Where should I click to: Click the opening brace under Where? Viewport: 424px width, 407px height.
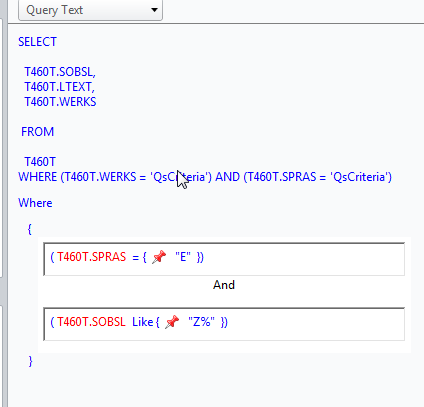pyautogui.click(x=30, y=229)
